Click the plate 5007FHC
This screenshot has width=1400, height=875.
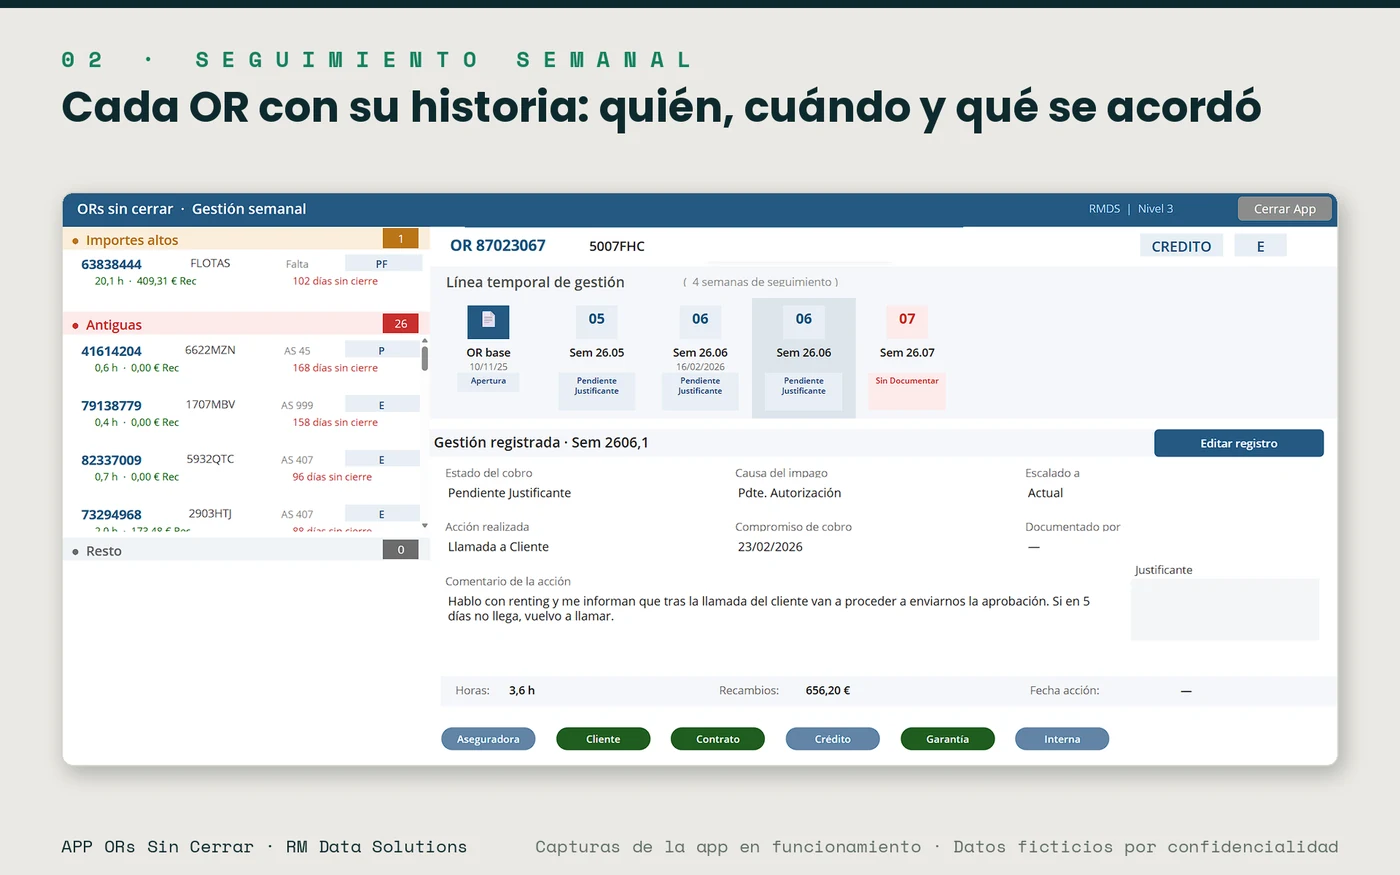point(617,246)
